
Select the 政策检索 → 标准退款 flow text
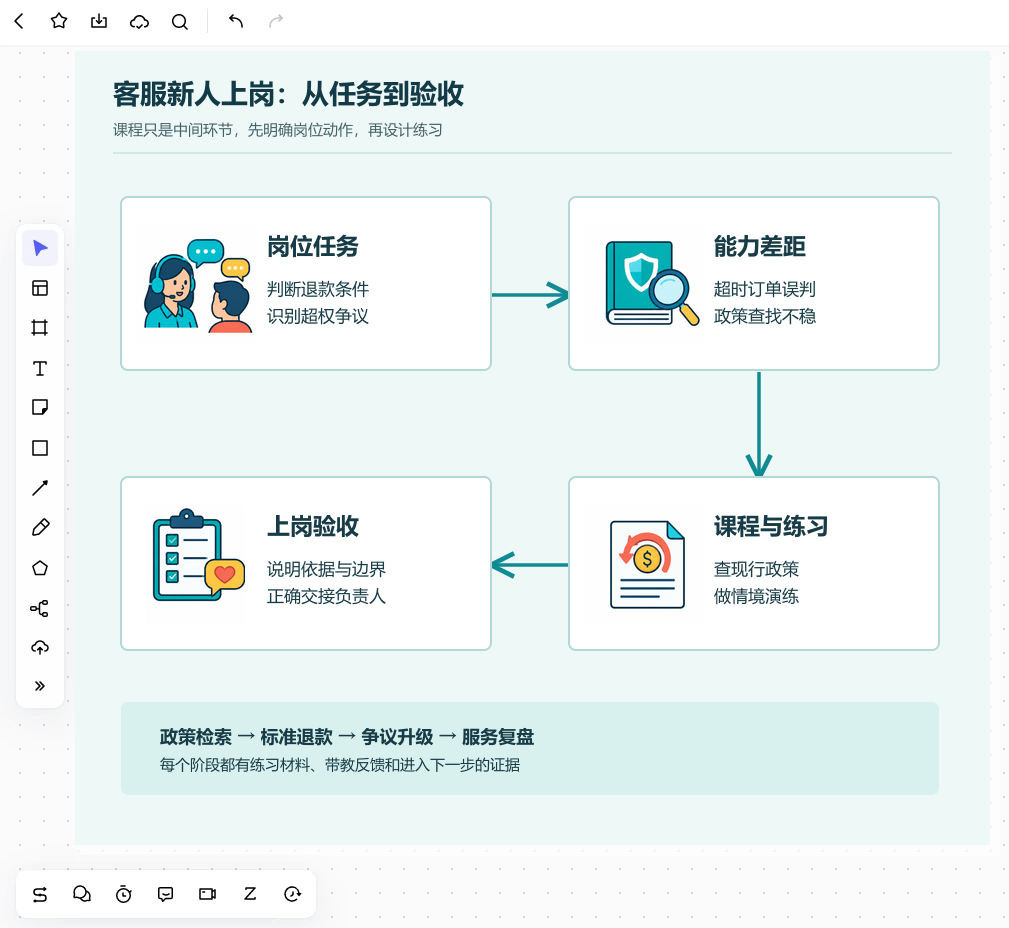tap(347, 737)
